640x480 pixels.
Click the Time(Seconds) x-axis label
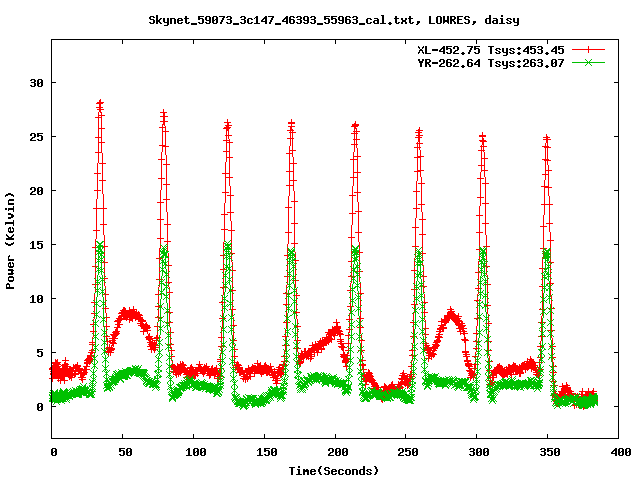tap(334, 471)
